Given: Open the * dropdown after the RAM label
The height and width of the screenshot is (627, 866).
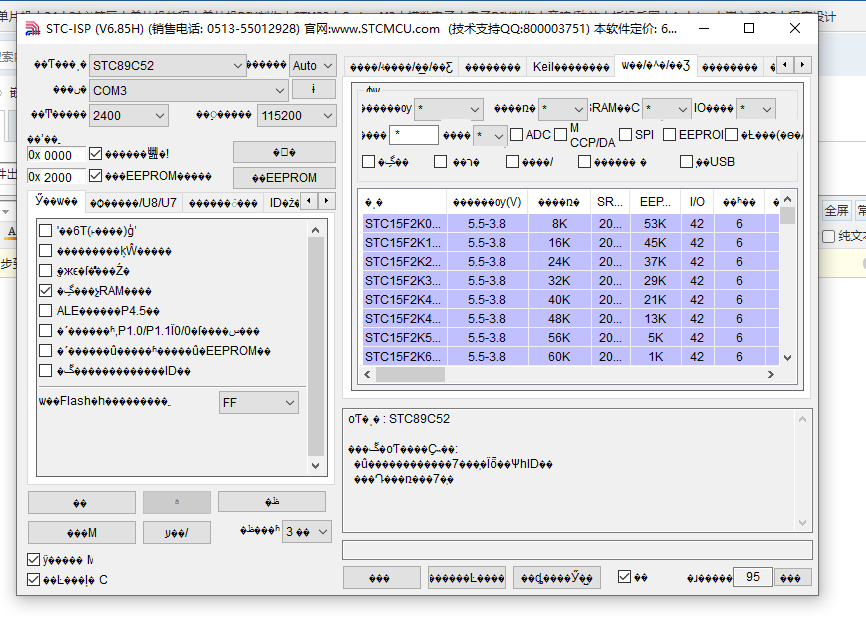Looking at the screenshot, I should (x=666, y=109).
